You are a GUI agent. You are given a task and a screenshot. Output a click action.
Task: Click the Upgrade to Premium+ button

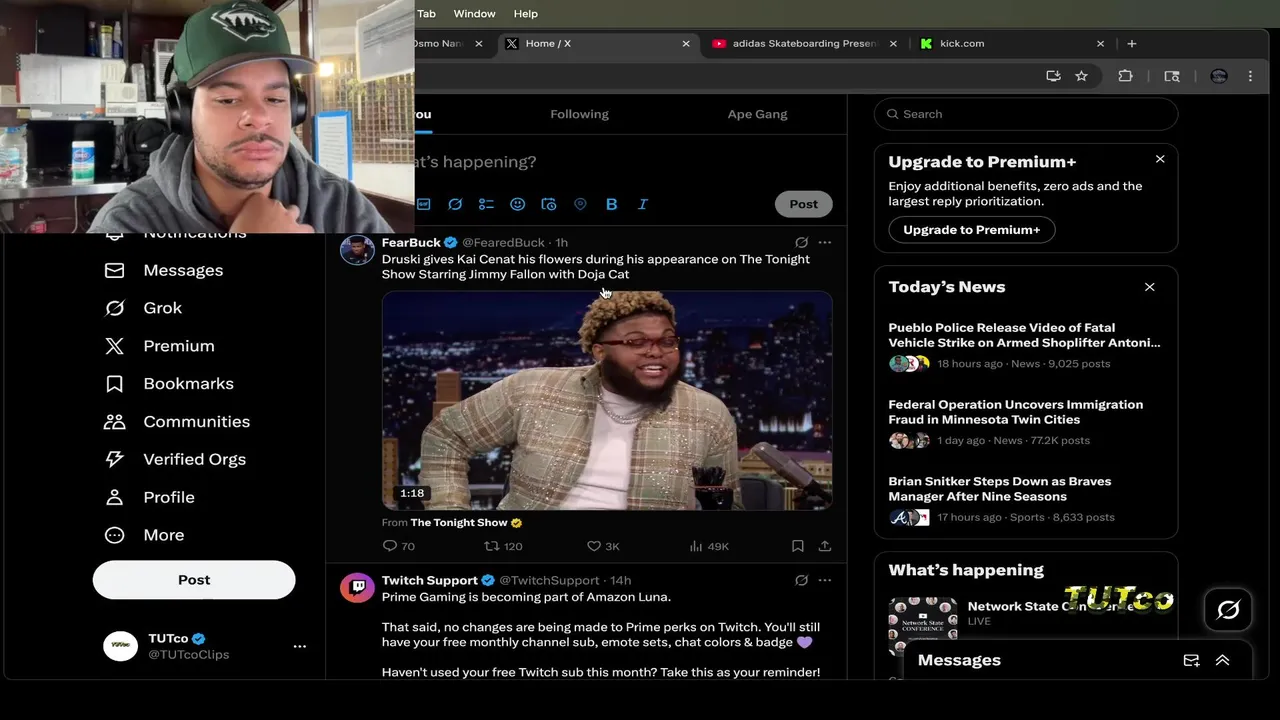tap(971, 230)
